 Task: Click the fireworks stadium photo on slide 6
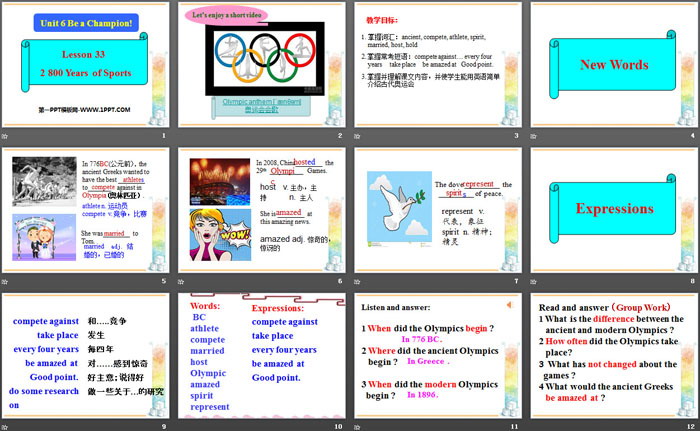pos(220,182)
